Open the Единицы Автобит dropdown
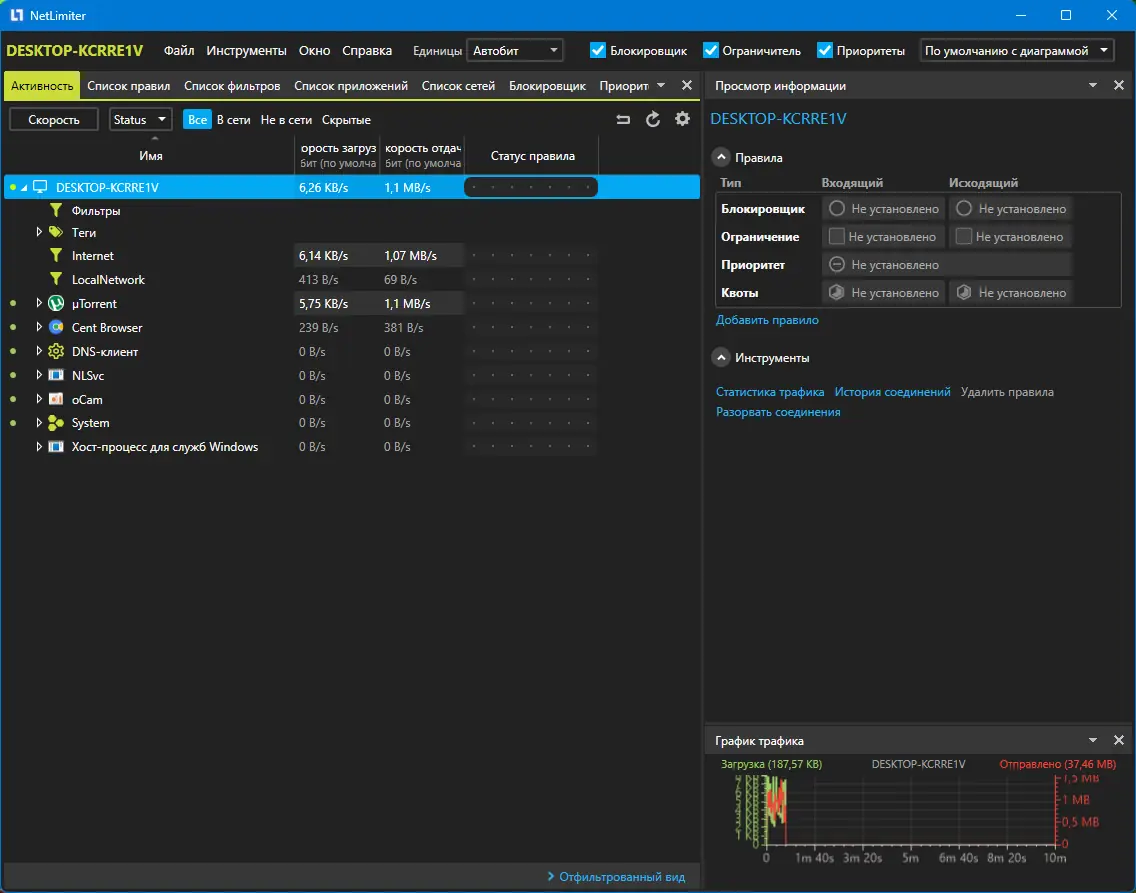Screen dimensions: 1136x893 point(514,50)
